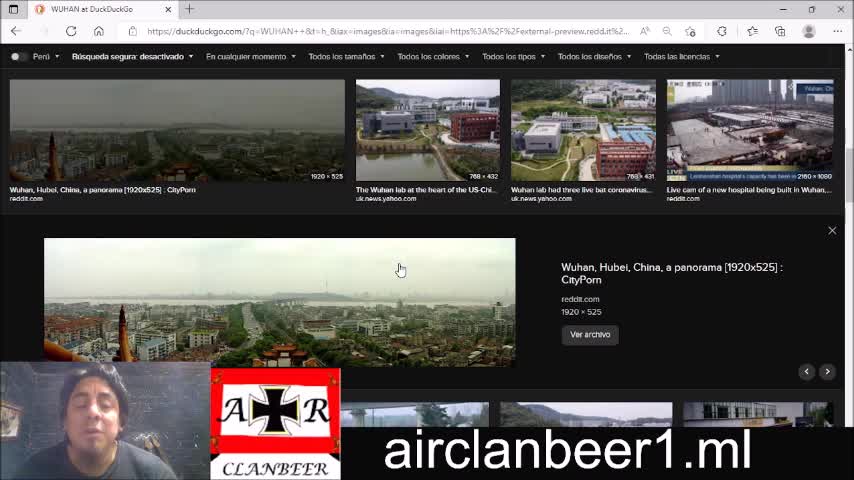Click the site lock icon in address bar

tap(132, 31)
